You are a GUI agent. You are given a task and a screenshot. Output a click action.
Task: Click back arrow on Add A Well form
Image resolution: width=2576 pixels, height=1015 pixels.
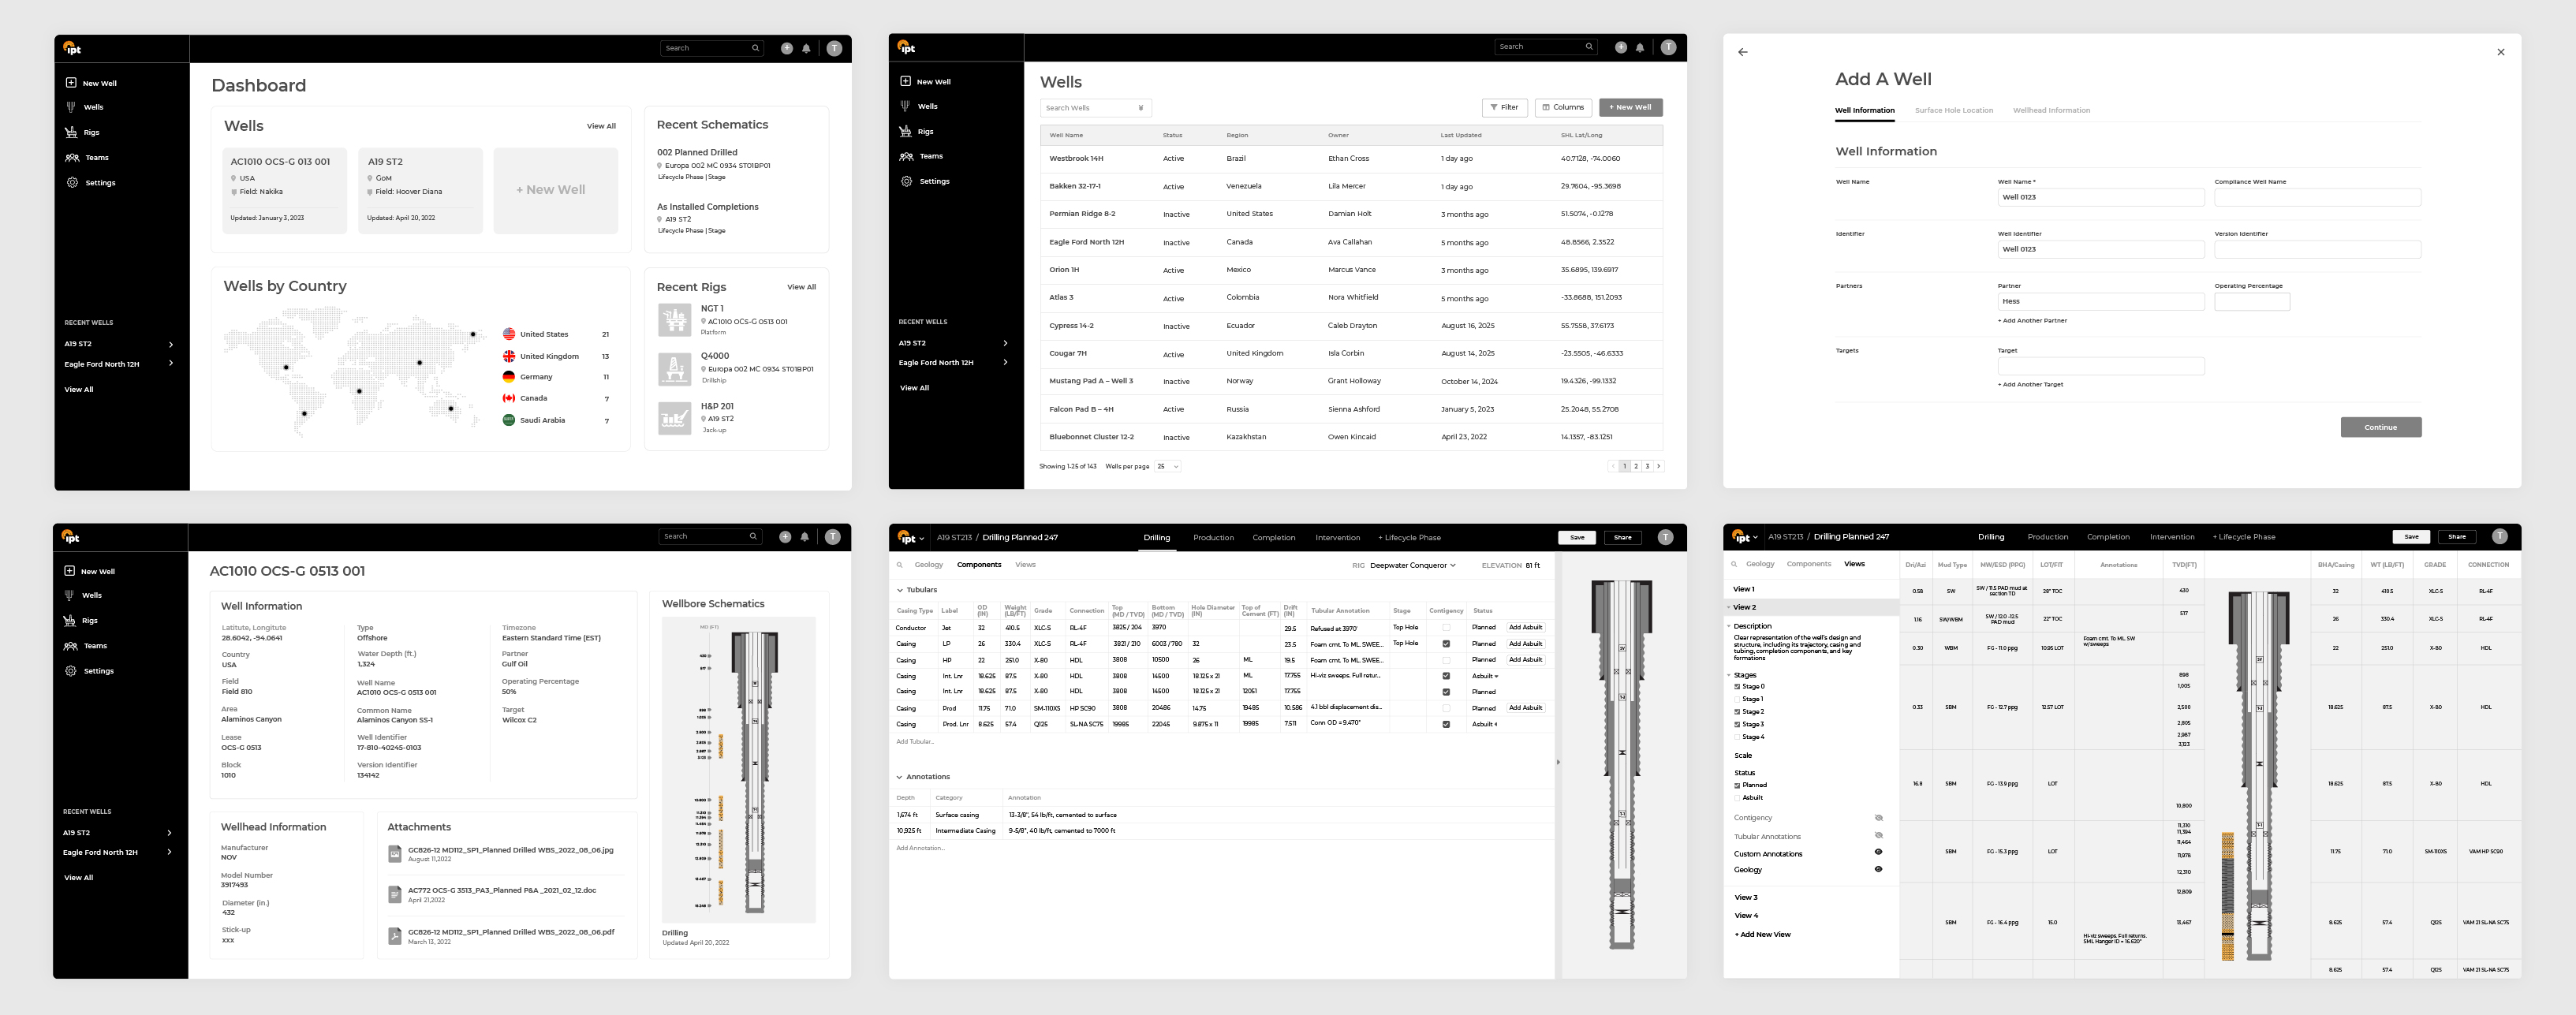coord(1743,52)
